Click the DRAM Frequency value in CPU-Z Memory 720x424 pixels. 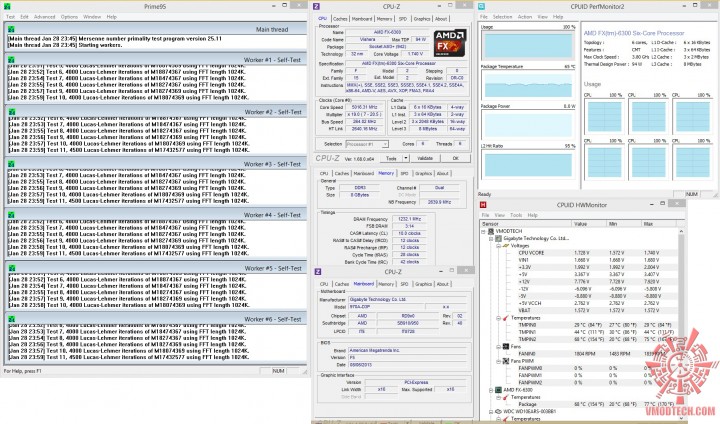tap(409, 219)
